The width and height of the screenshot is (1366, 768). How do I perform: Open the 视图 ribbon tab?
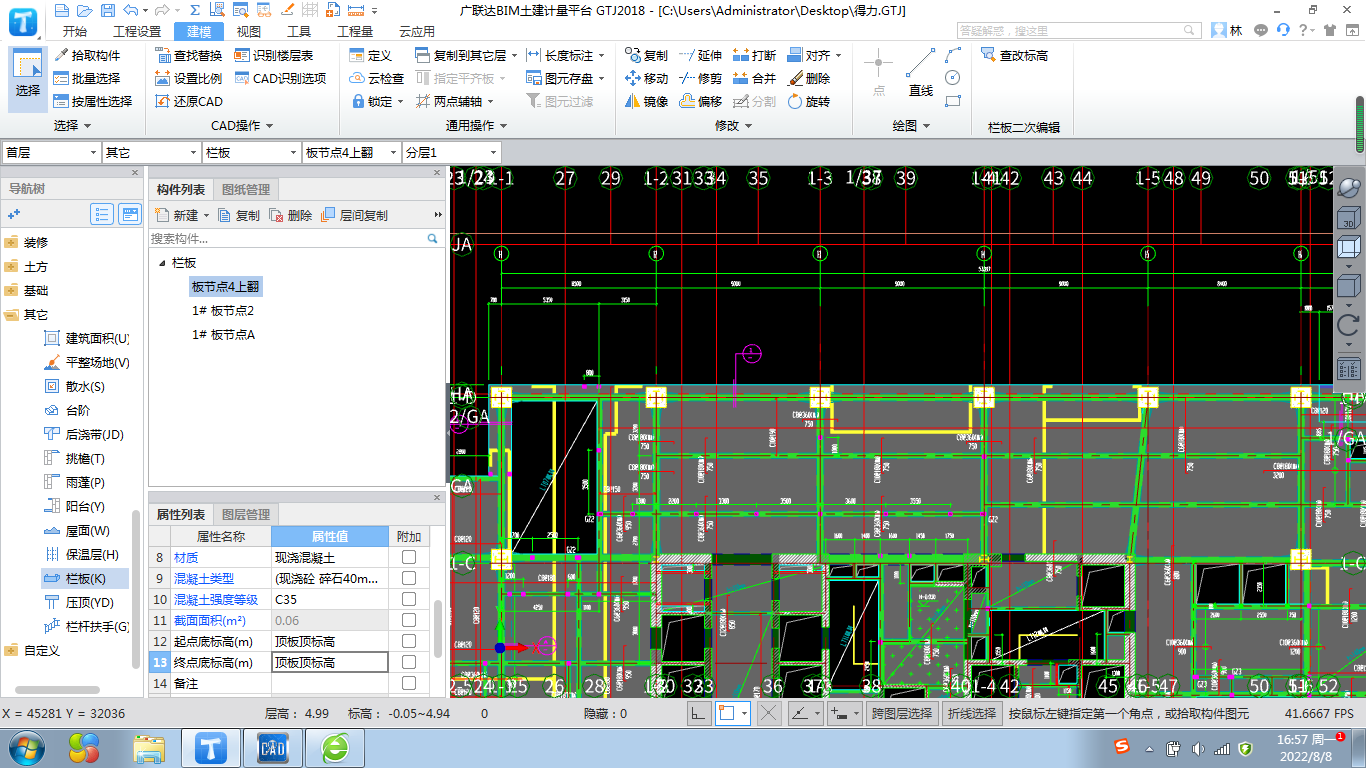pyautogui.click(x=249, y=31)
